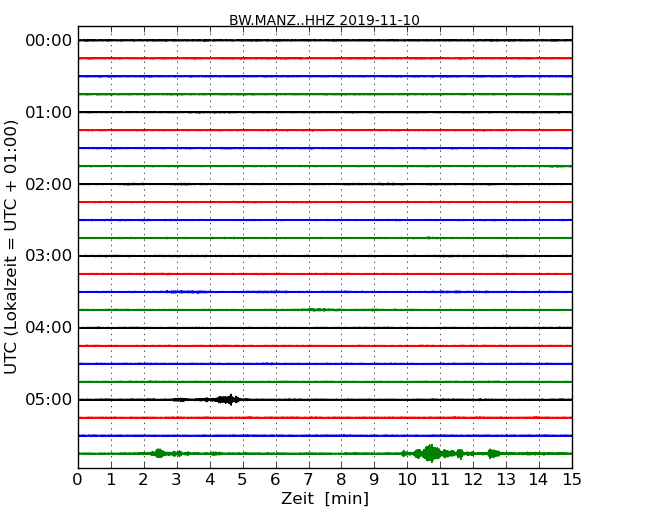Click the 00:00 time label on y-axis
The height and width of the screenshot is (520, 650).
click(48, 40)
